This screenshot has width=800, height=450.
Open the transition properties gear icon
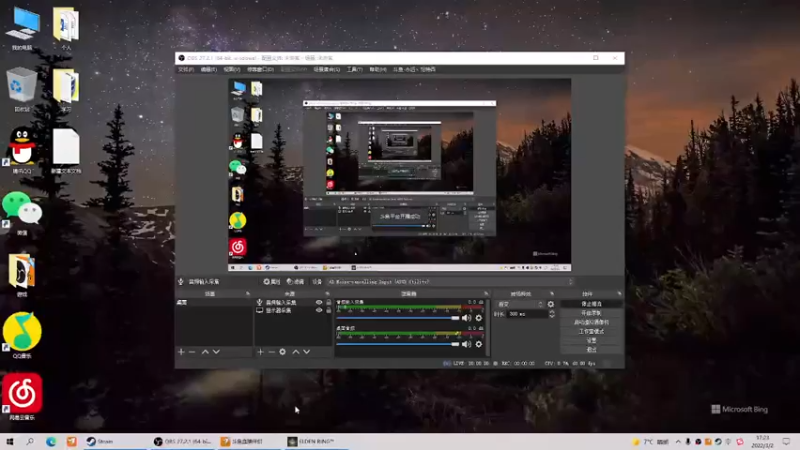(551, 304)
